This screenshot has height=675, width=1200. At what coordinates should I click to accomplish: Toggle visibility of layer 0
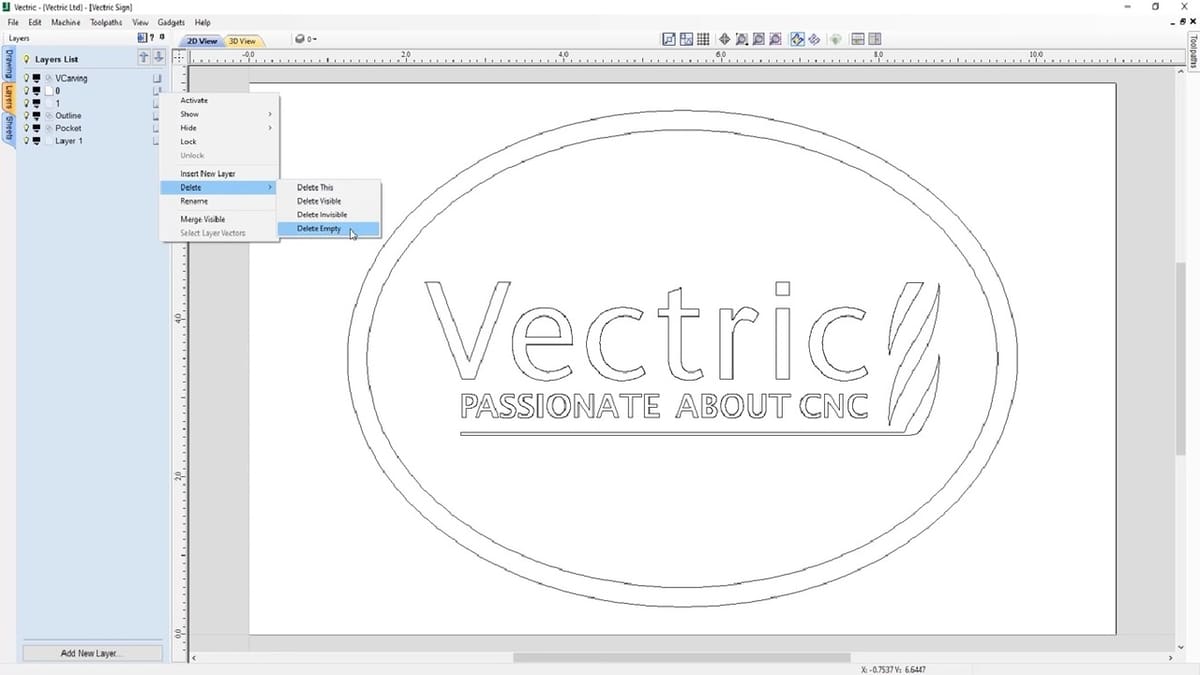point(26,91)
